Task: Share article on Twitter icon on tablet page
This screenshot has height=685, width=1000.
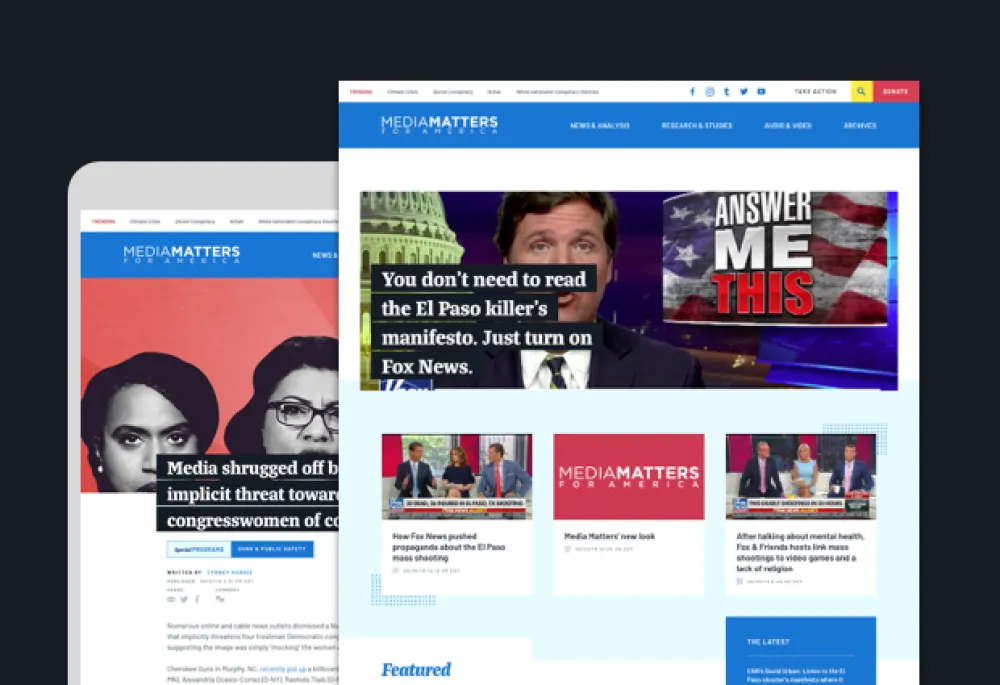Action: tap(184, 600)
